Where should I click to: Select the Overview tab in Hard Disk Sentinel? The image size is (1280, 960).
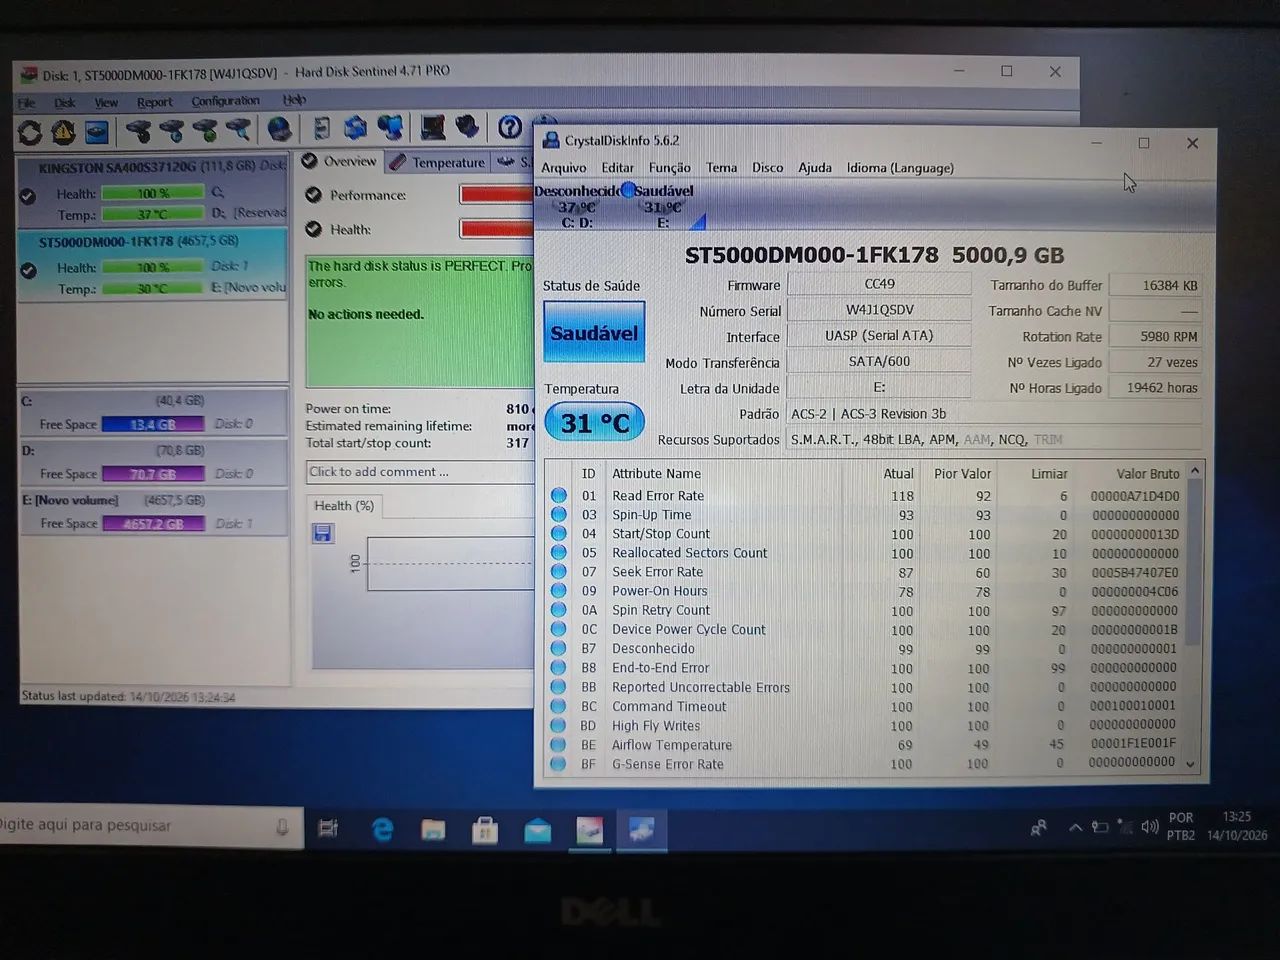(340, 161)
